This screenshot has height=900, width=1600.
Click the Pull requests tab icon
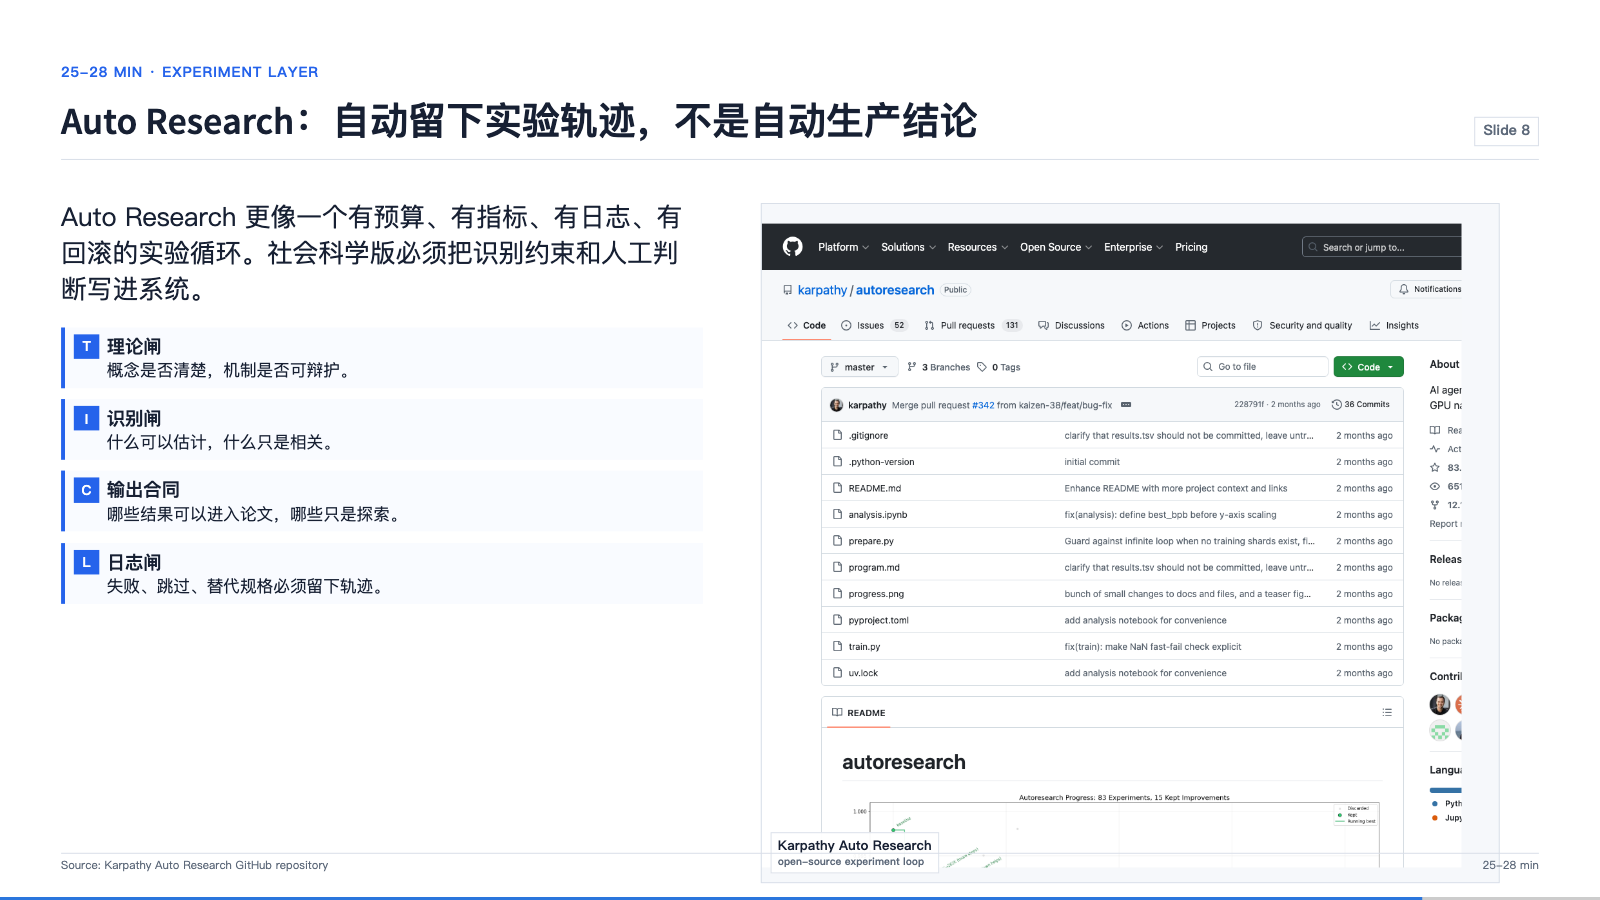click(x=929, y=326)
